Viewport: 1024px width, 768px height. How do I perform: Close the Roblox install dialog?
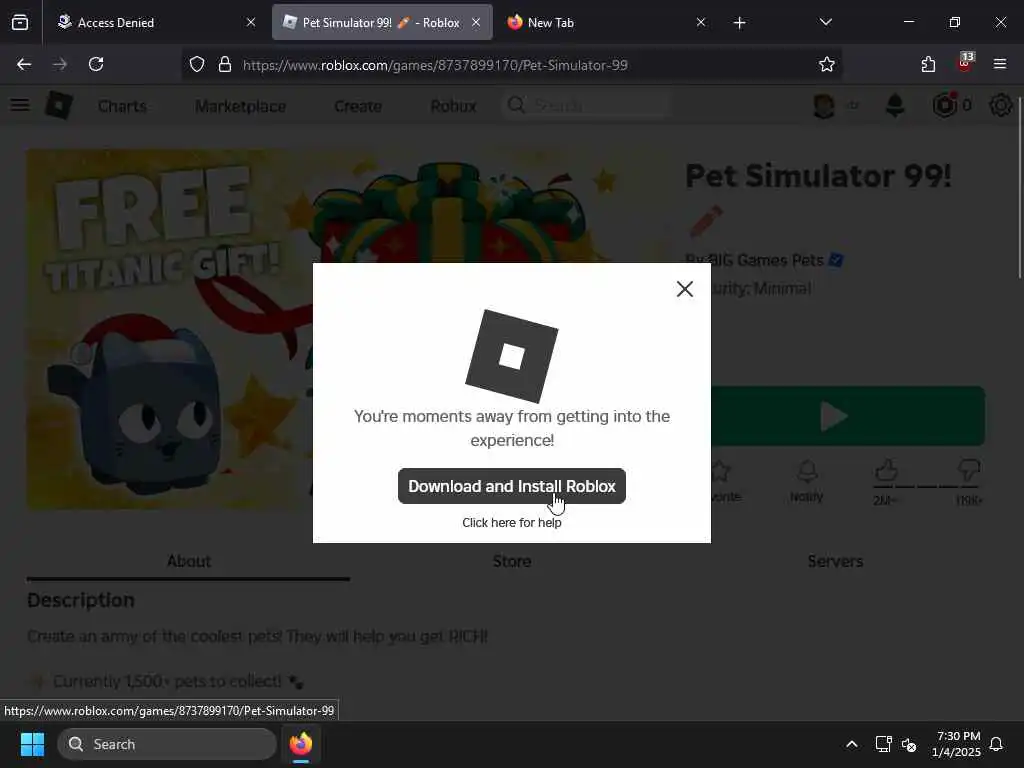tap(684, 289)
